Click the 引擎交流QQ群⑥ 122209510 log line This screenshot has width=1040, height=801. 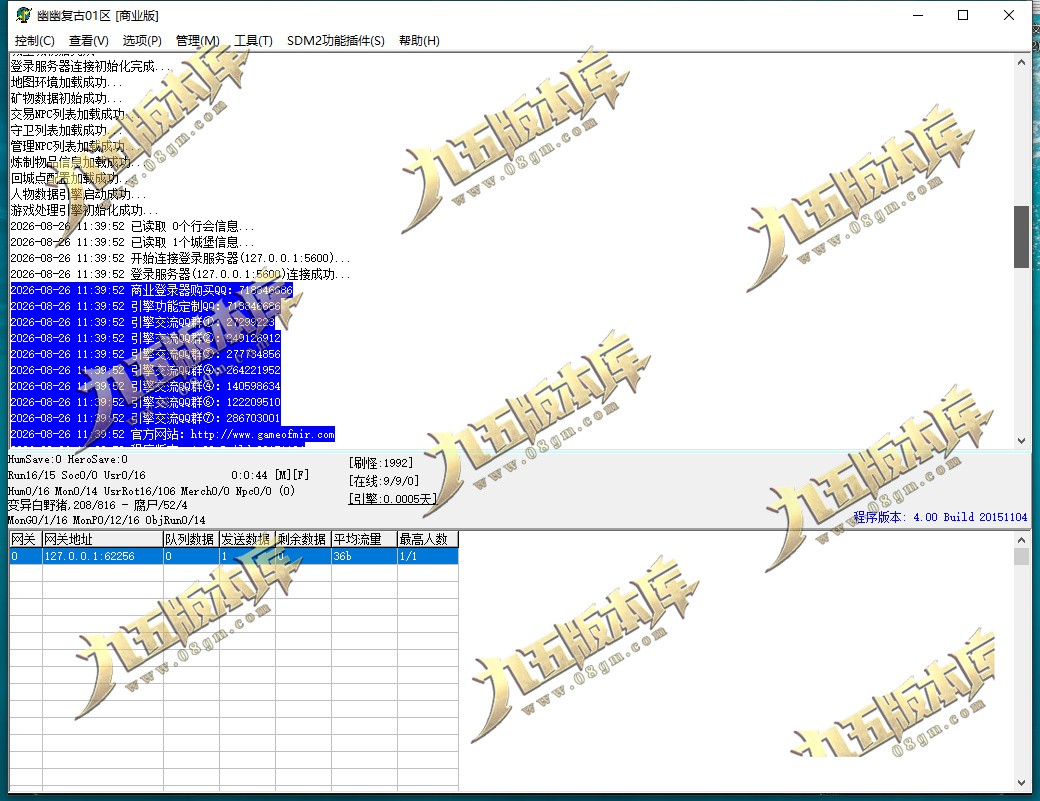click(x=145, y=402)
